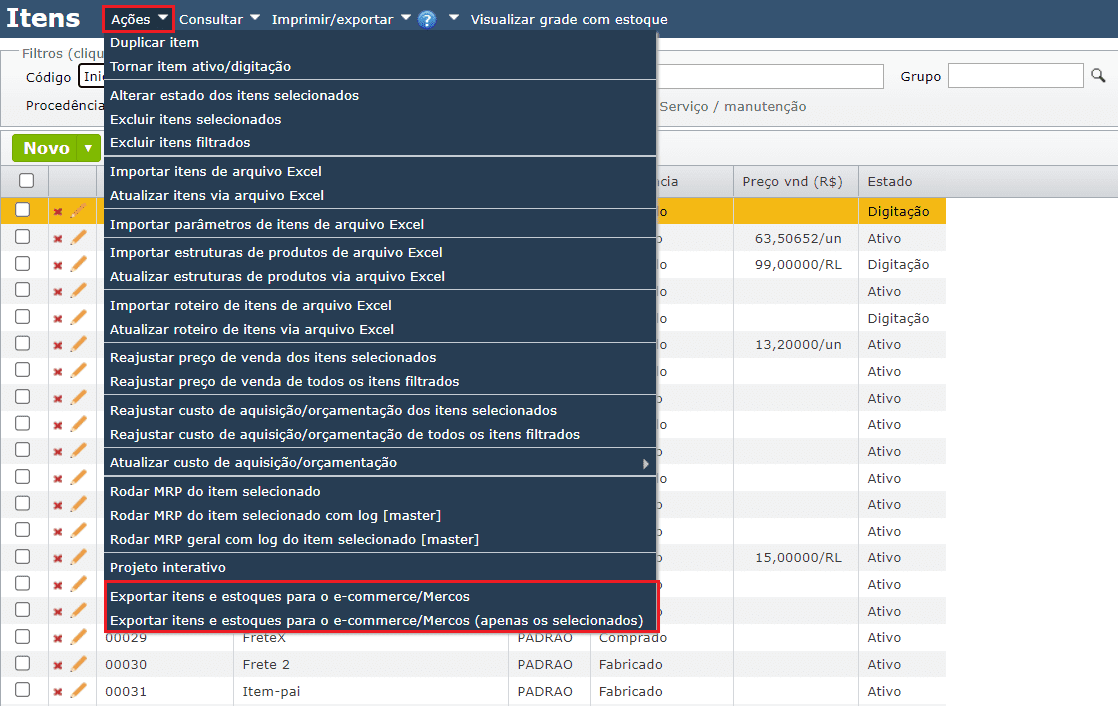1118x706 pixels.
Task: Click the pencil edit icon for item 00031
Action: point(79,691)
